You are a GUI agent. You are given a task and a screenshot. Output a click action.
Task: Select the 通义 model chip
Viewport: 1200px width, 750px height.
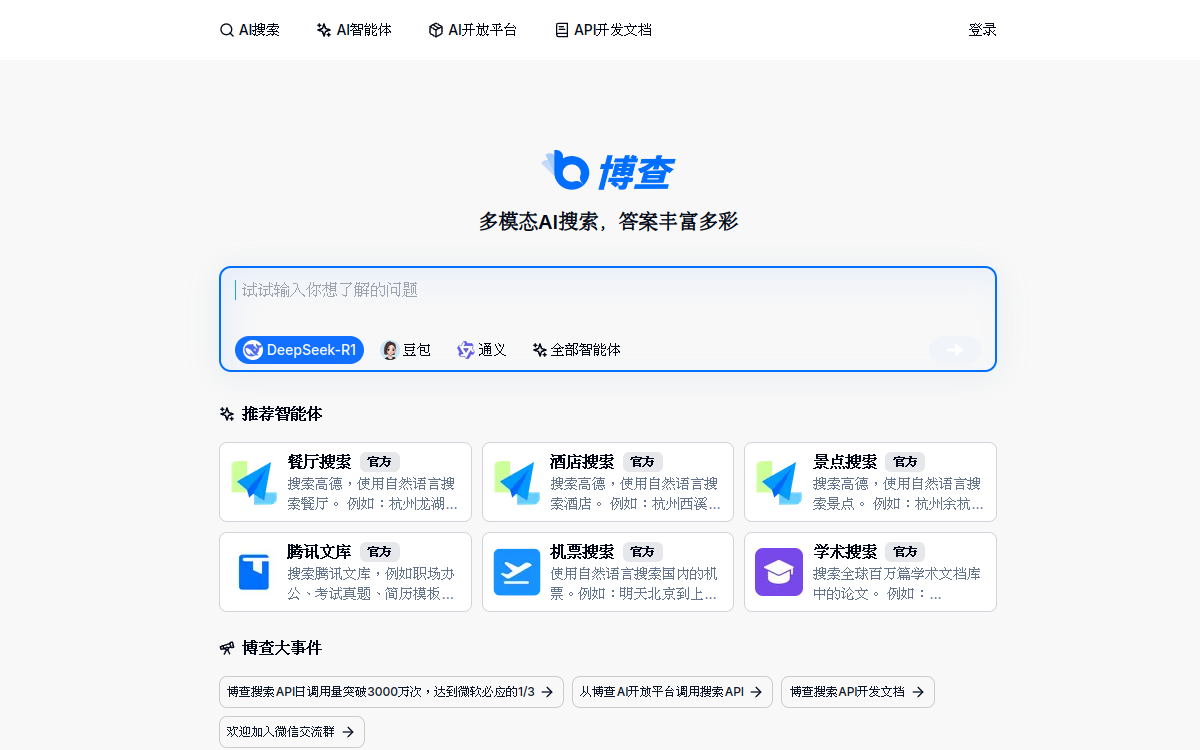[x=482, y=350]
